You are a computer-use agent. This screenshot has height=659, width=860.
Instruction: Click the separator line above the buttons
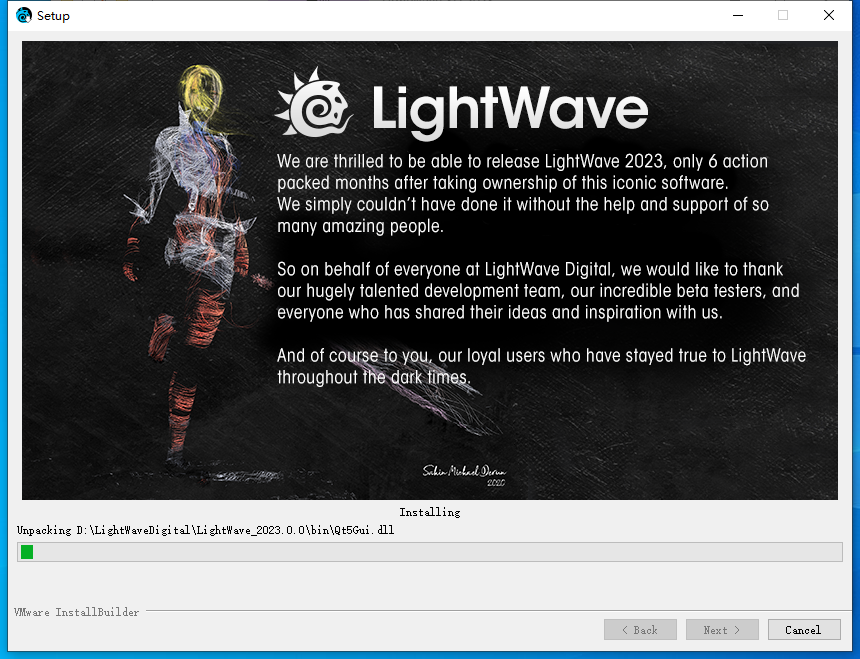click(450, 610)
